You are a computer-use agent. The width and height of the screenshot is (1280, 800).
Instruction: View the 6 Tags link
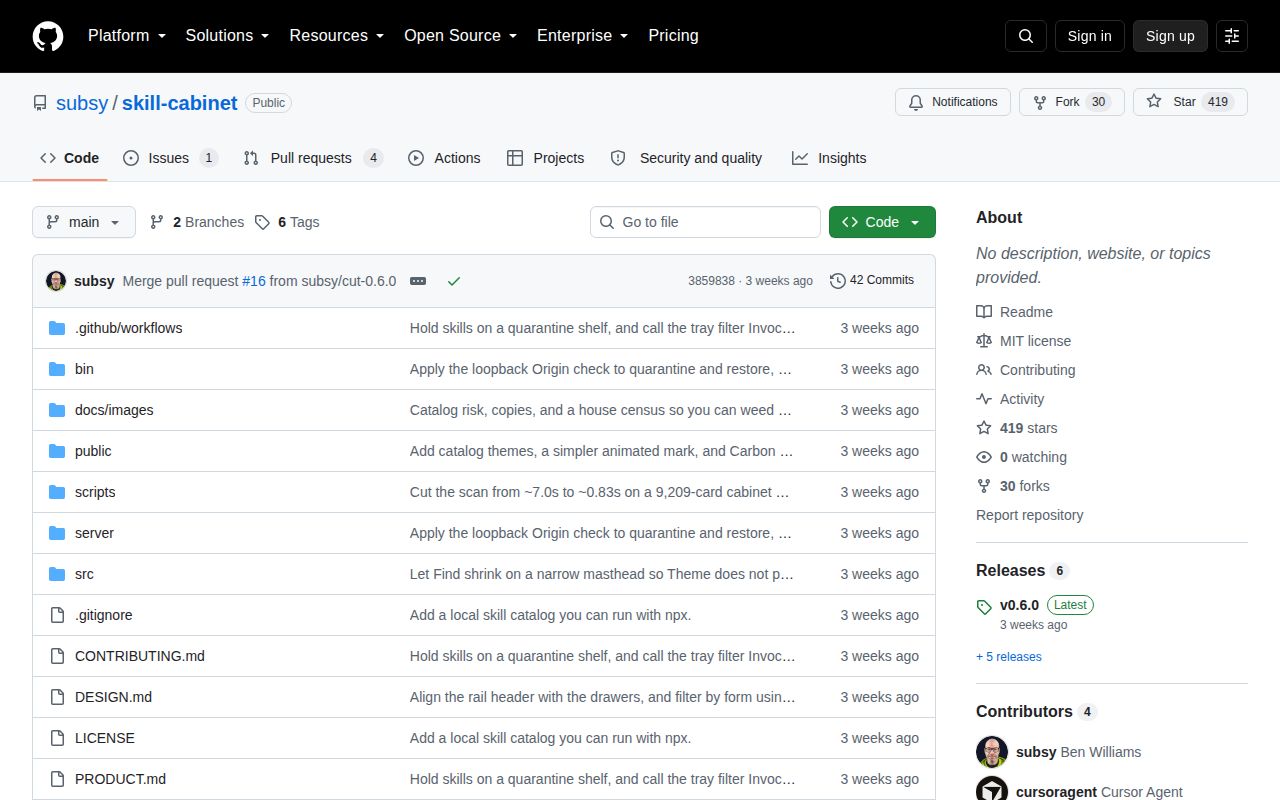287,222
